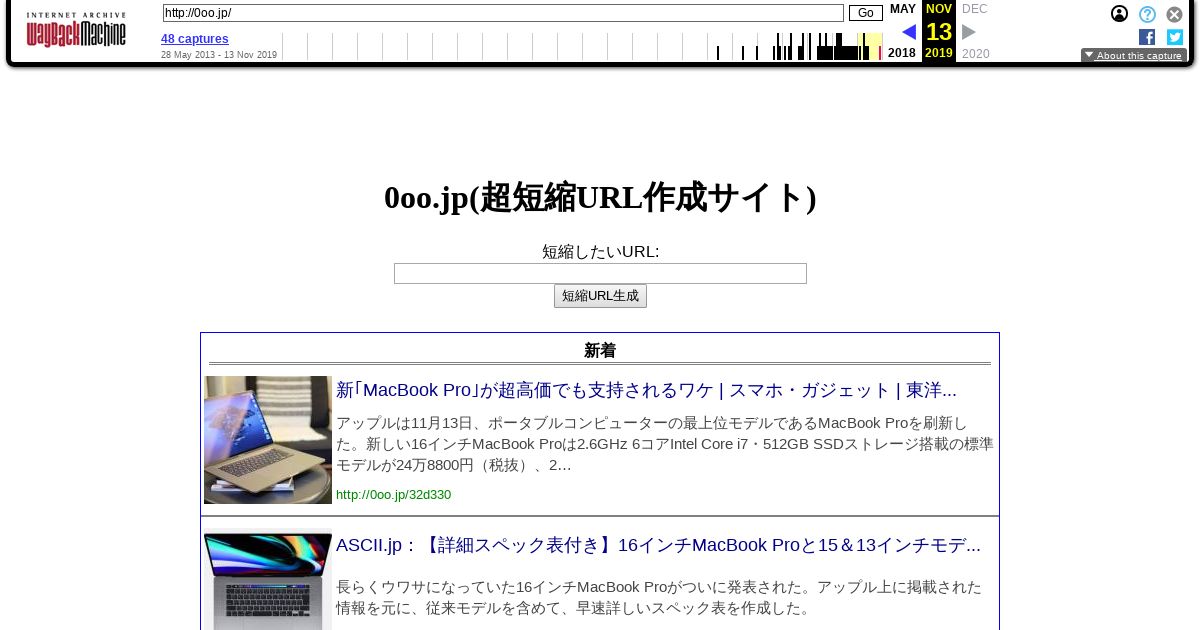Focus the Wayback URL field

click(503, 13)
